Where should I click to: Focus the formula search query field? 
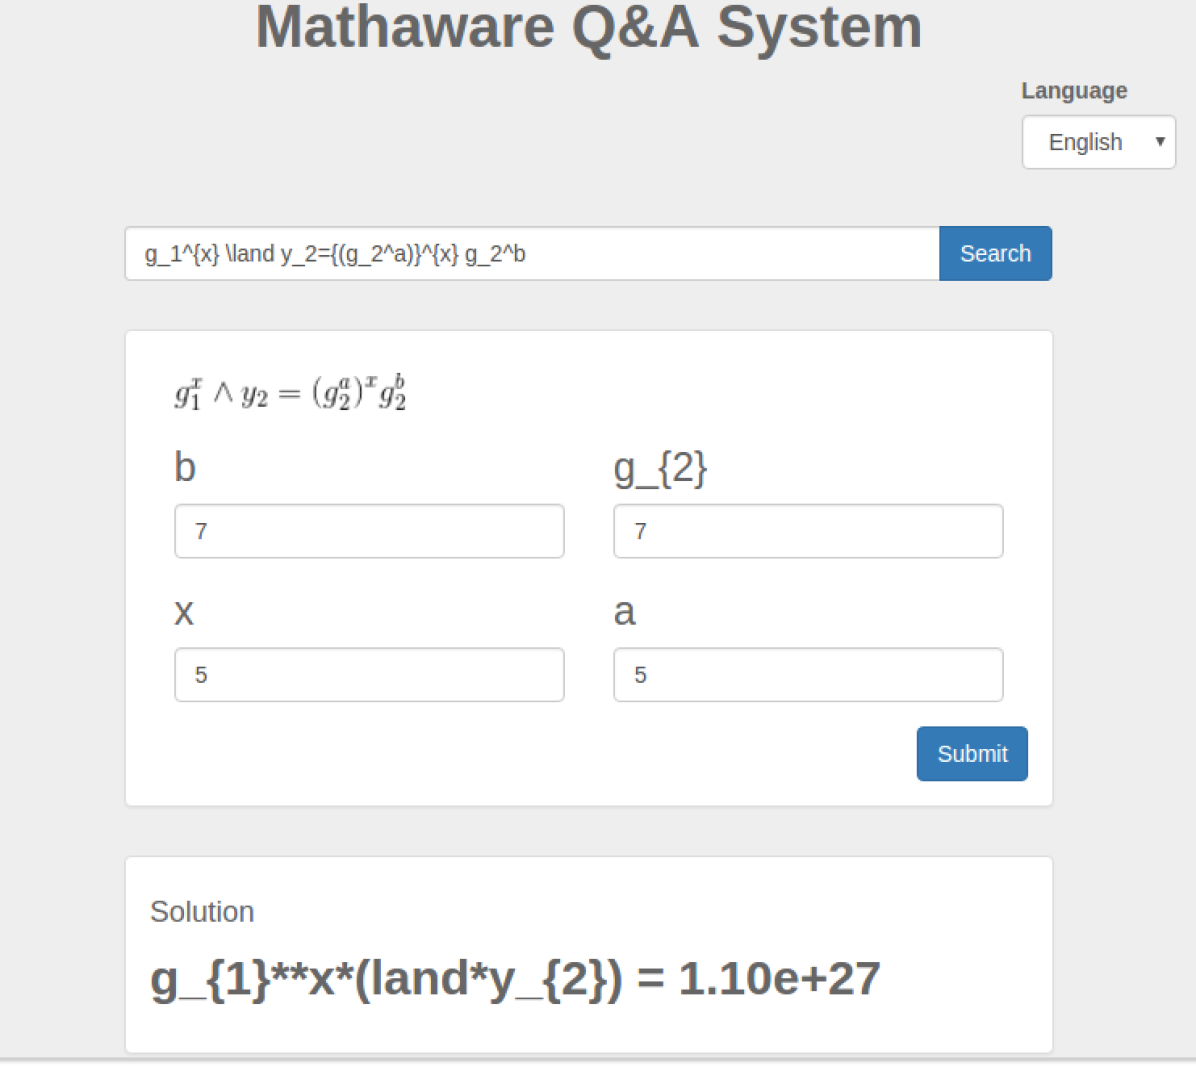click(532, 254)
